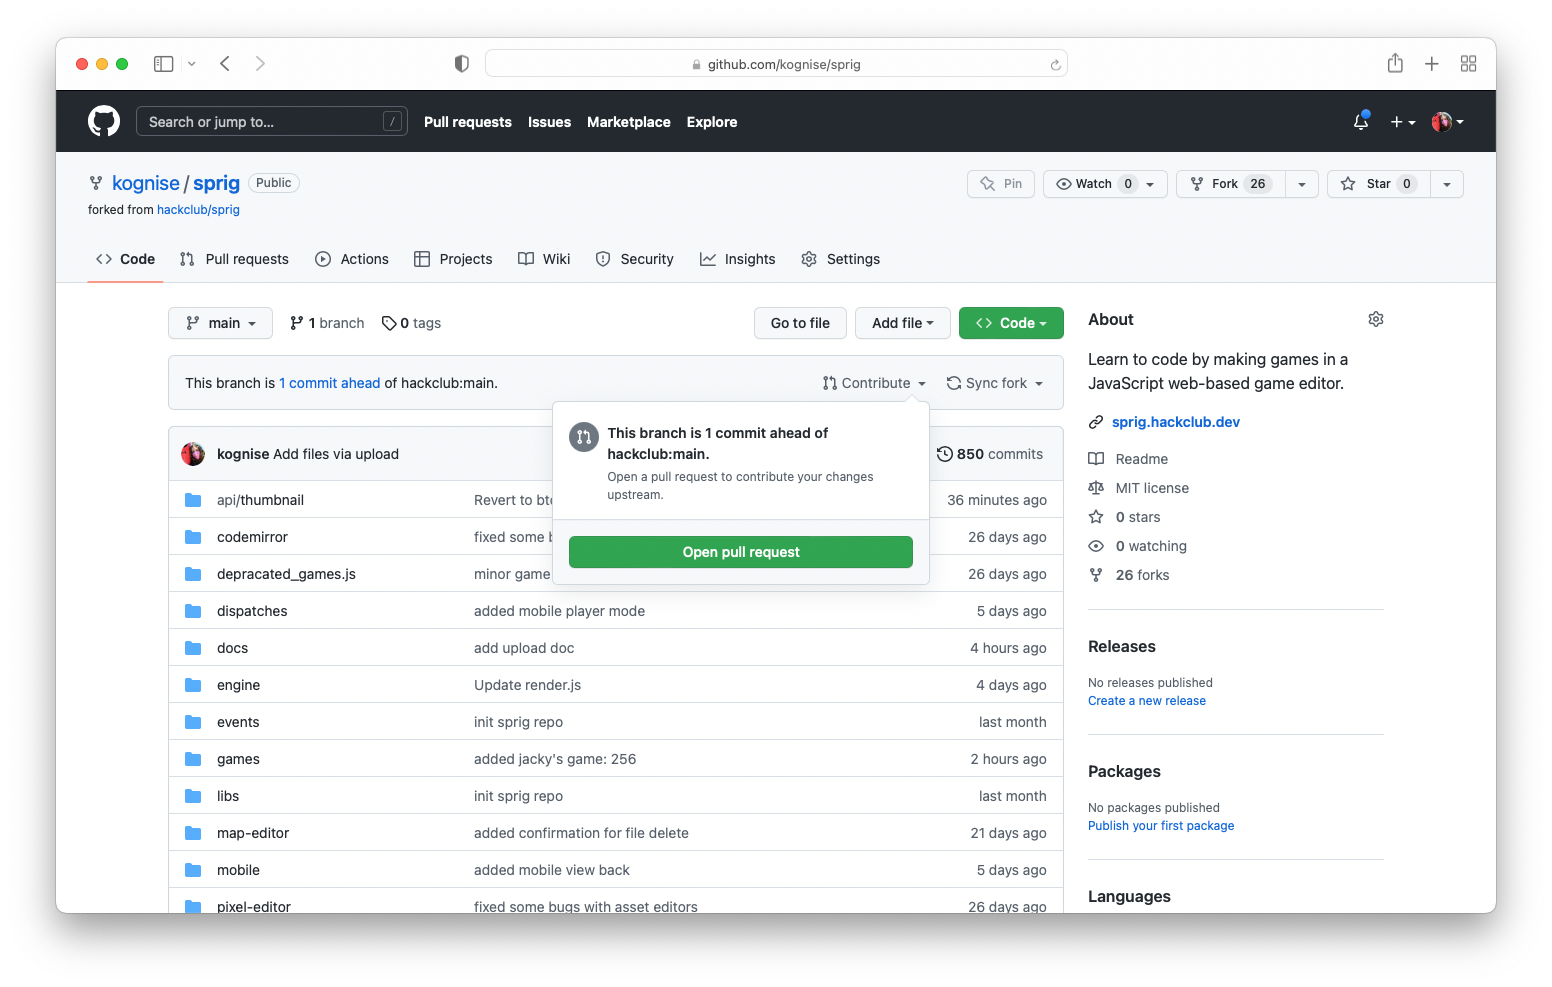Image resolution: width=1552 pixels, height=987 pixels.
Task: Click the Open pull request button
Action: tap(740, 551)
